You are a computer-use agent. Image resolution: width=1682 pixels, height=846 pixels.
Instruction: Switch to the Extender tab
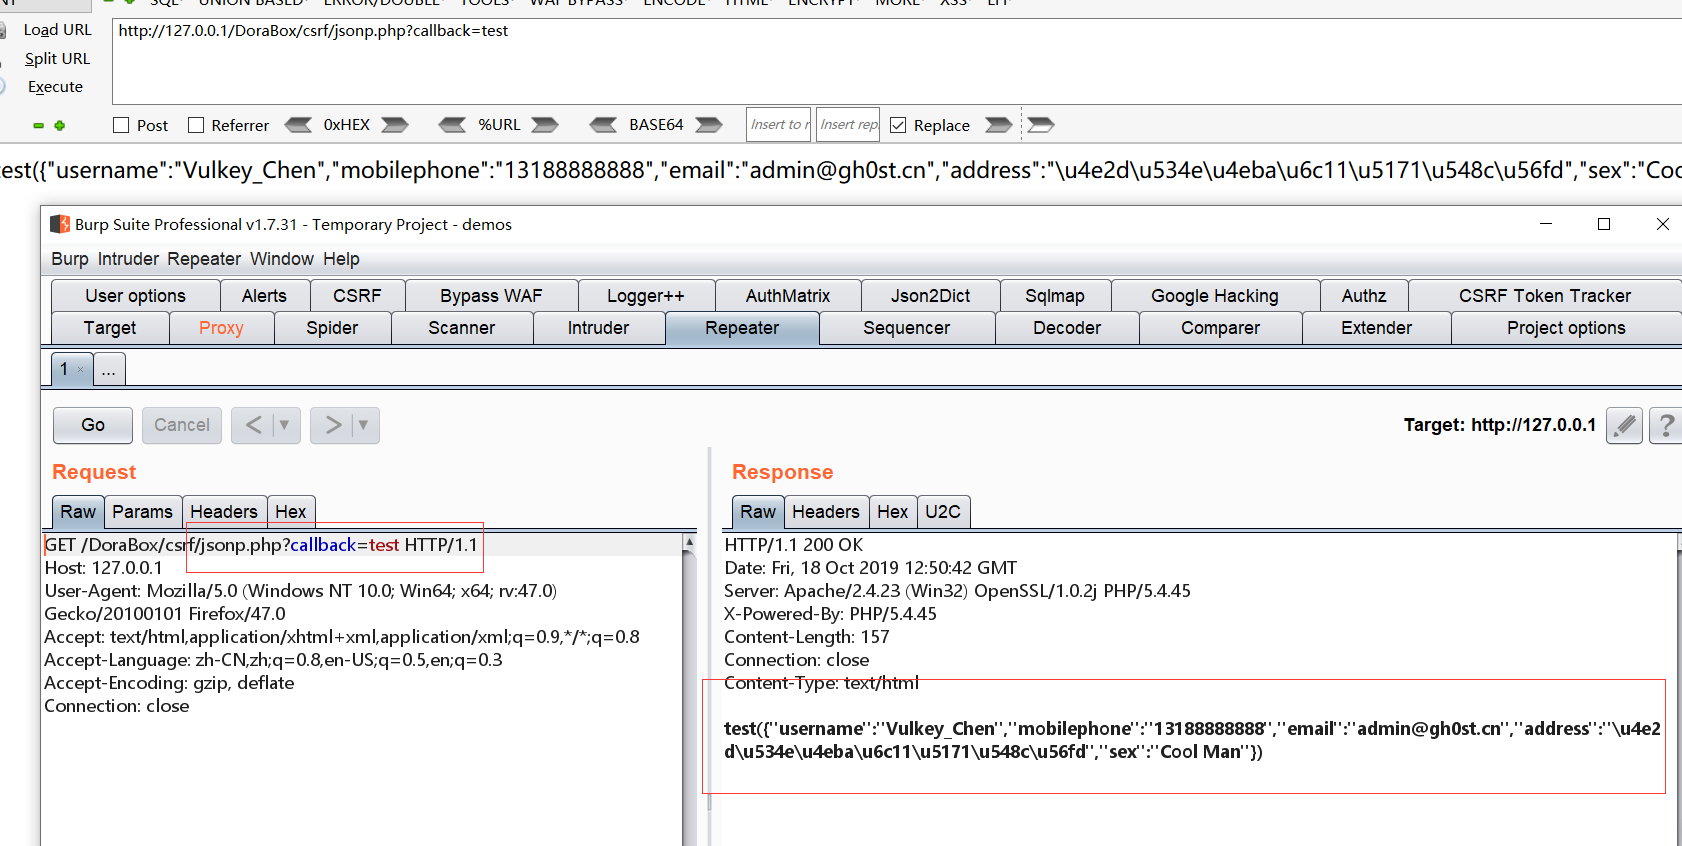(1376, 328)
